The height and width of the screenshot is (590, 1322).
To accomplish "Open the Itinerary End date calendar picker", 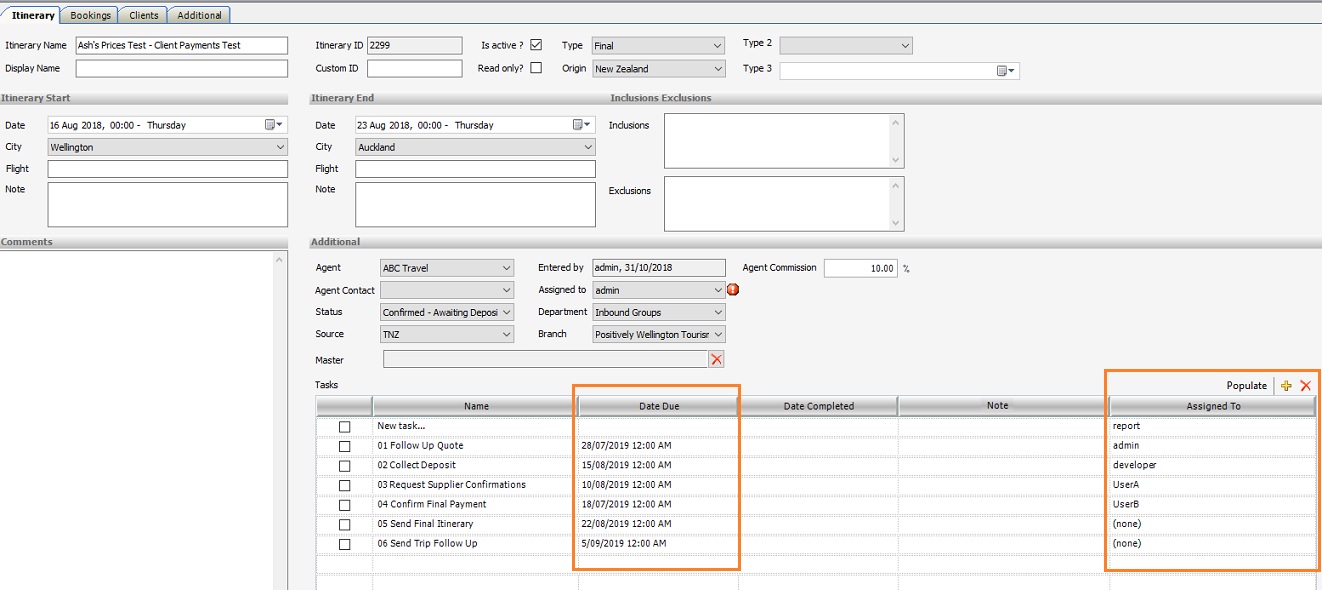I will [x=582, y=125].
